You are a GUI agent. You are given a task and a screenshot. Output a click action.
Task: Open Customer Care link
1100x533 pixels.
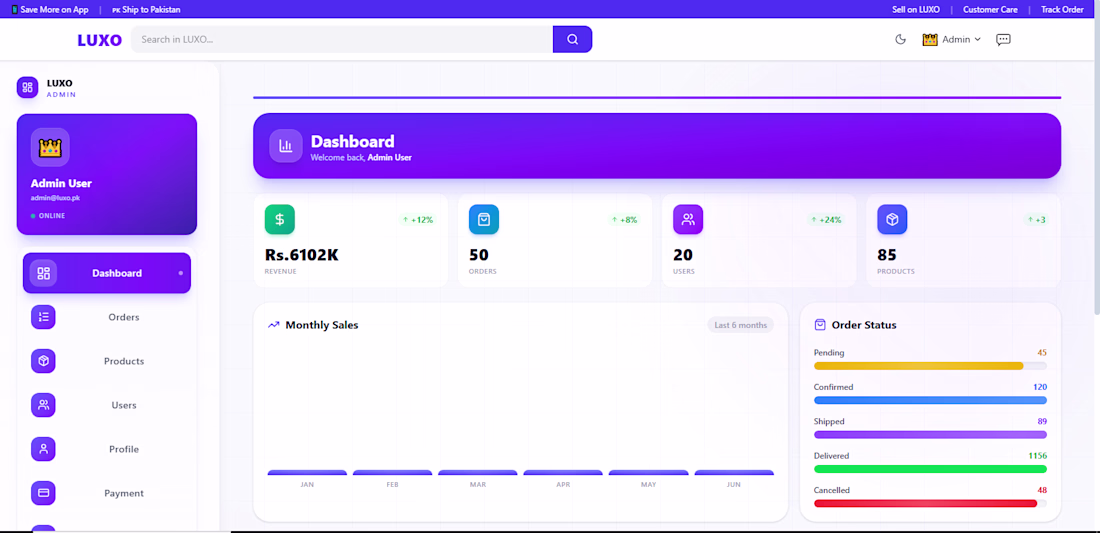click(990, 10)
